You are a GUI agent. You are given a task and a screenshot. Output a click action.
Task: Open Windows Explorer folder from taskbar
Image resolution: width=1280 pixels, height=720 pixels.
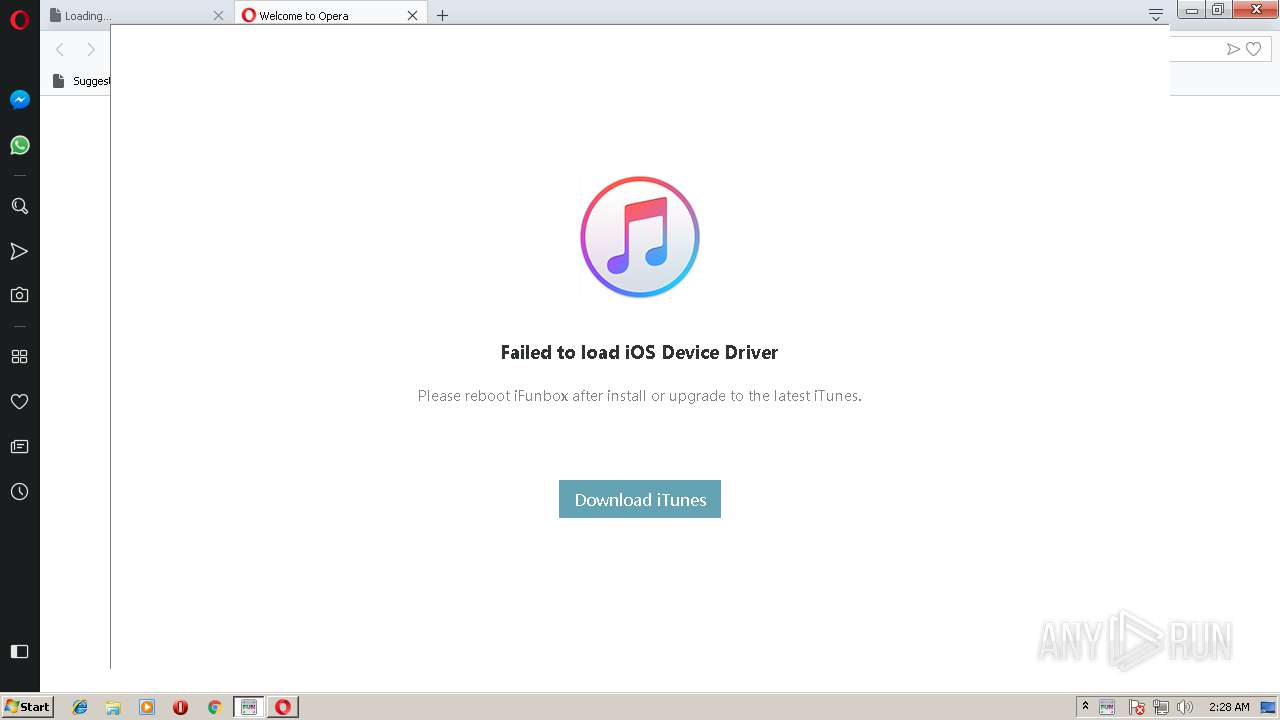[x=113, y=707]
